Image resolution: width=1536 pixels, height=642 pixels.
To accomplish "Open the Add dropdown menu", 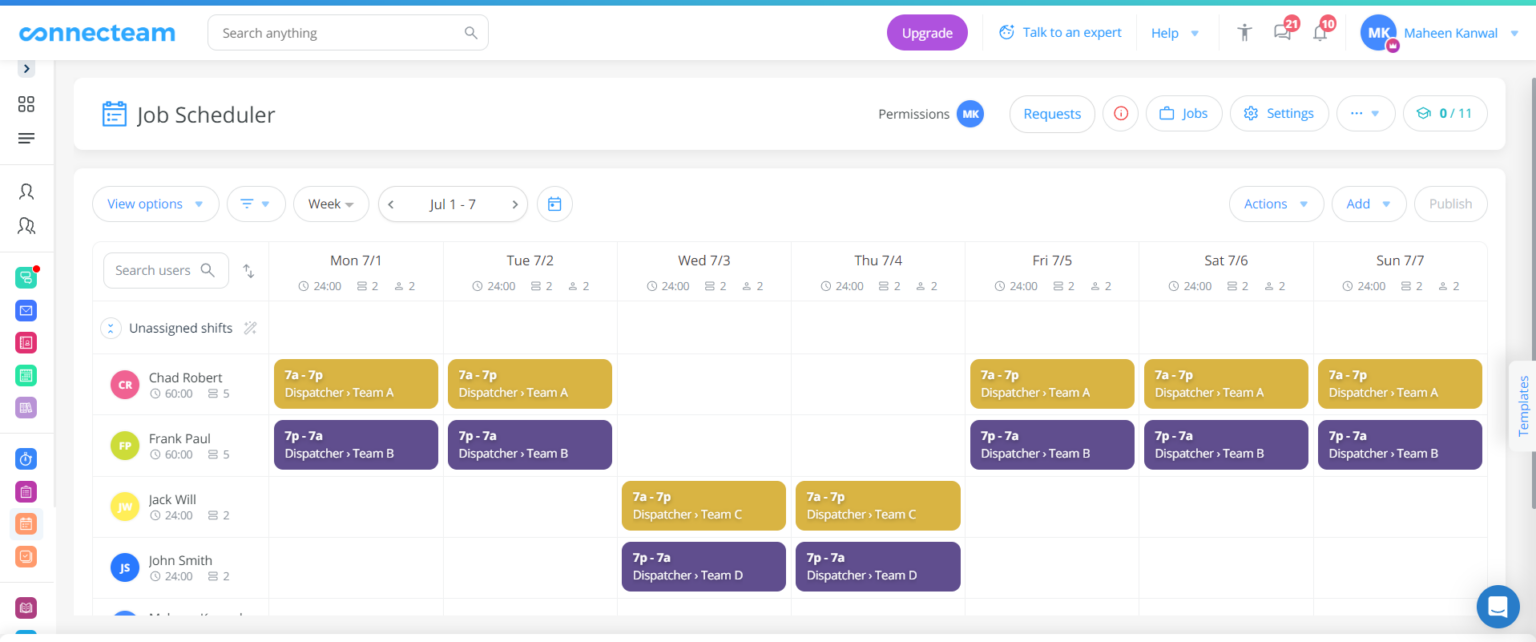I will tap(1369, 203).
